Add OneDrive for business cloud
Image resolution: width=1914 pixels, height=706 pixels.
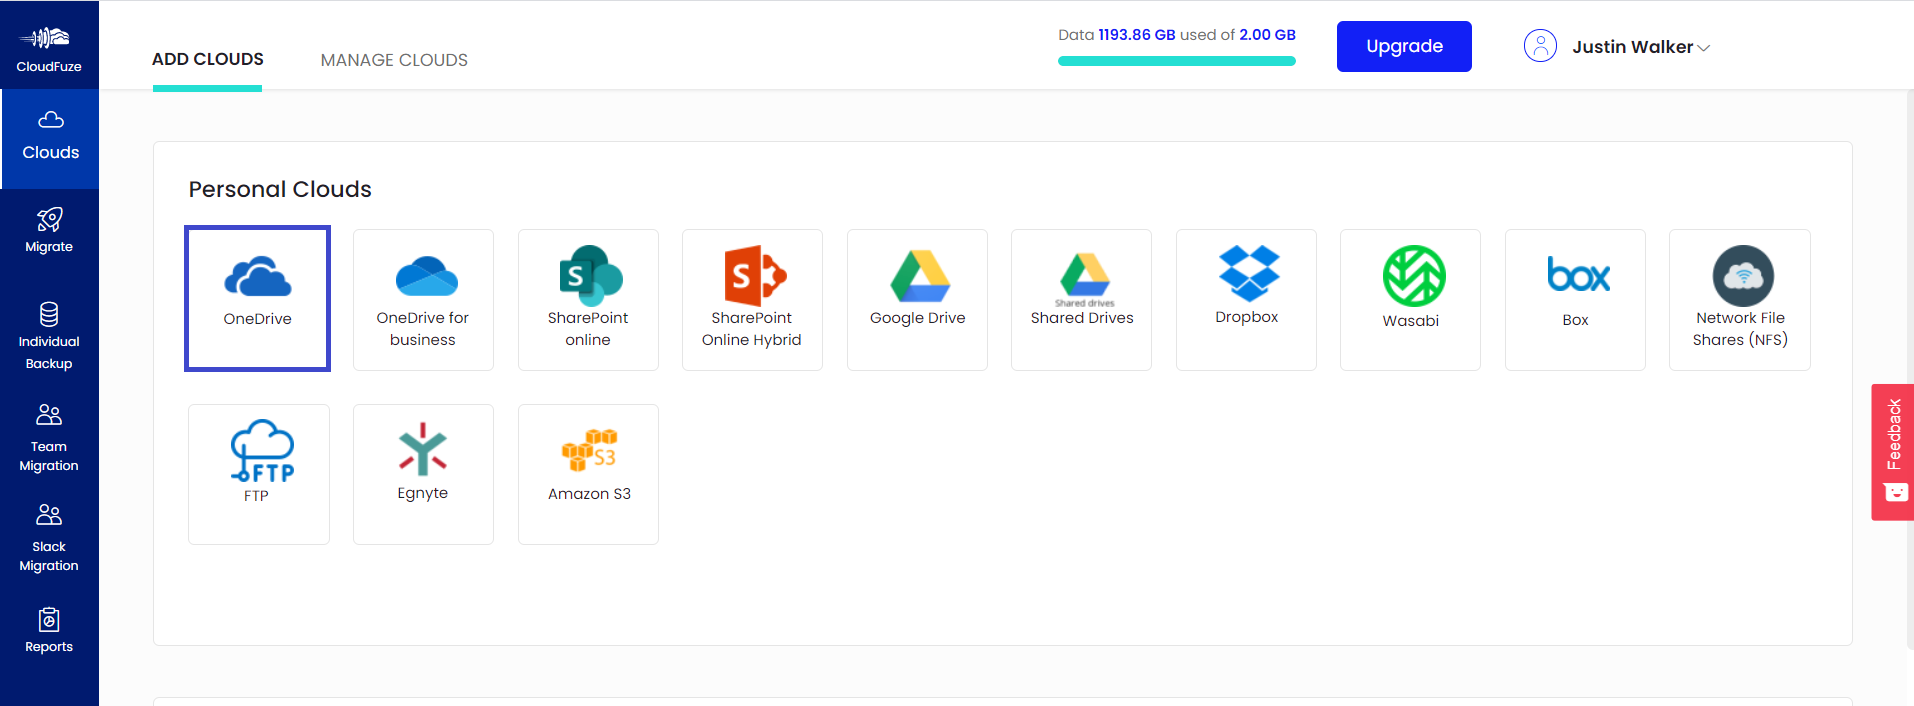(423, 300)
